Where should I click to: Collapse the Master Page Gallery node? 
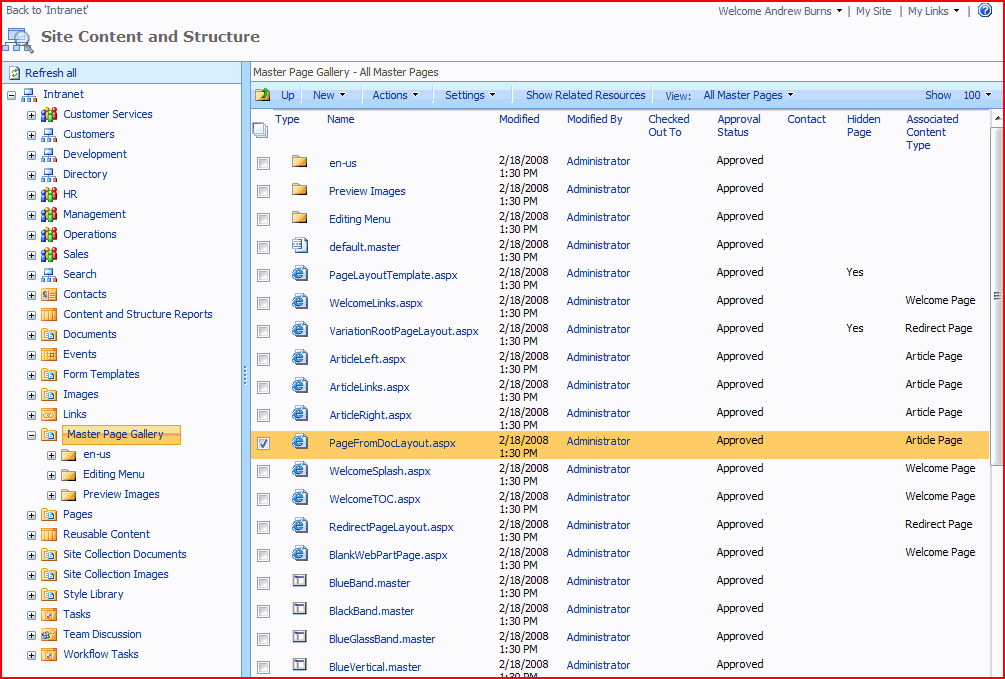[x=31, y=435]
